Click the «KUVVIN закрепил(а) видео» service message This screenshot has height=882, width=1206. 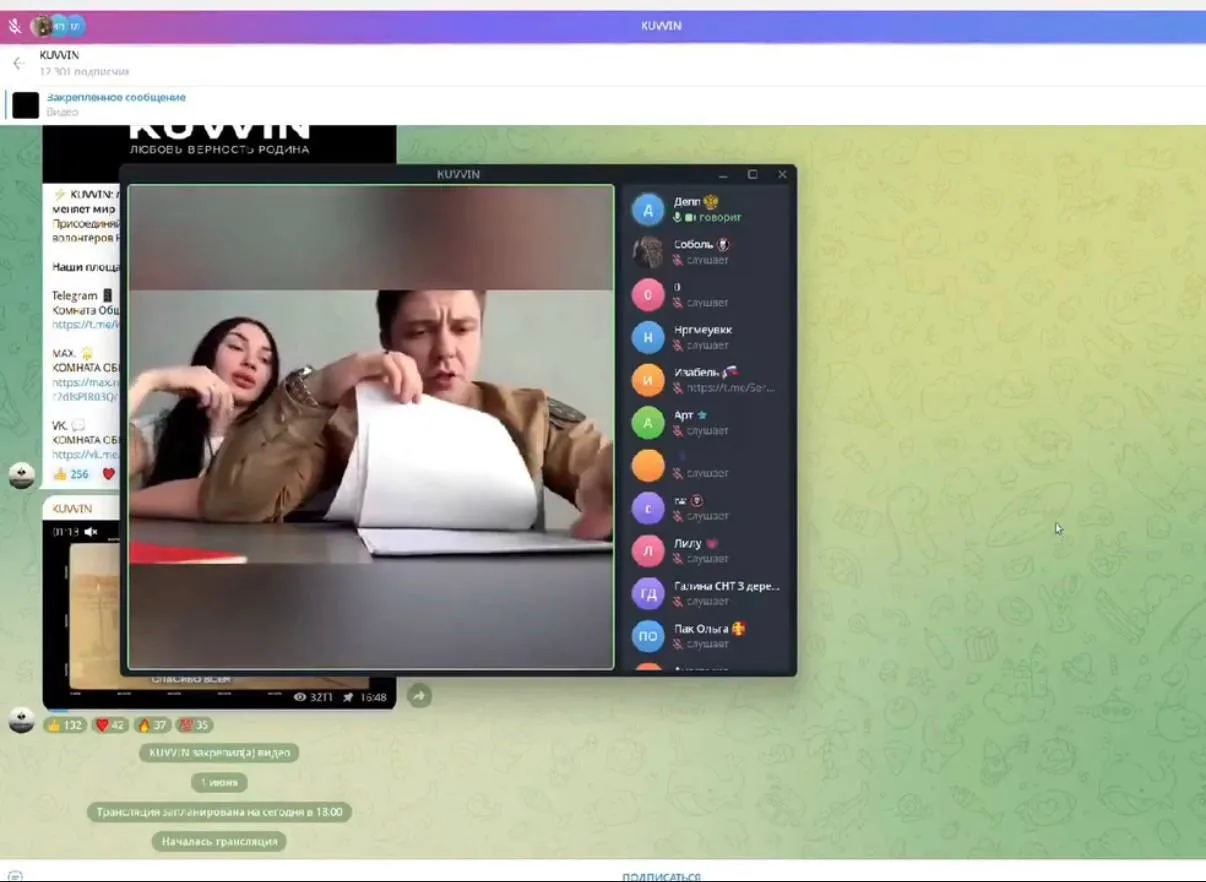point(219,753)
